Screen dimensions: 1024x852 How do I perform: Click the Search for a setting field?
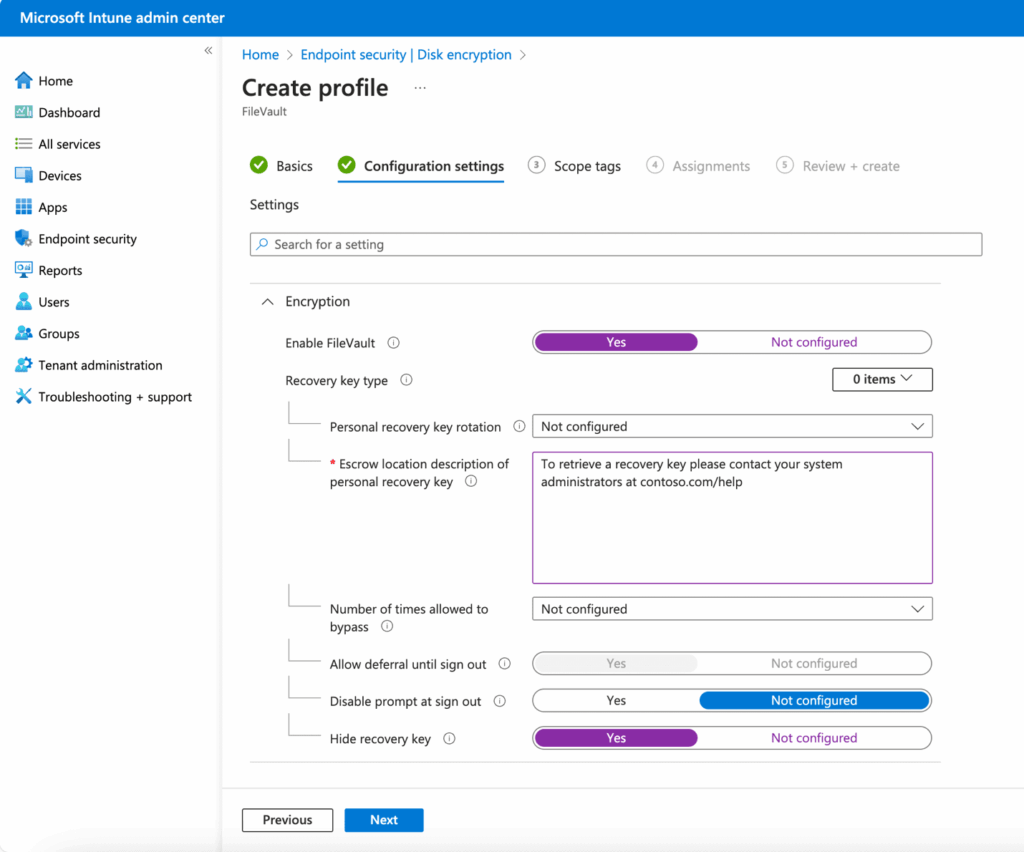pos(615,244)
